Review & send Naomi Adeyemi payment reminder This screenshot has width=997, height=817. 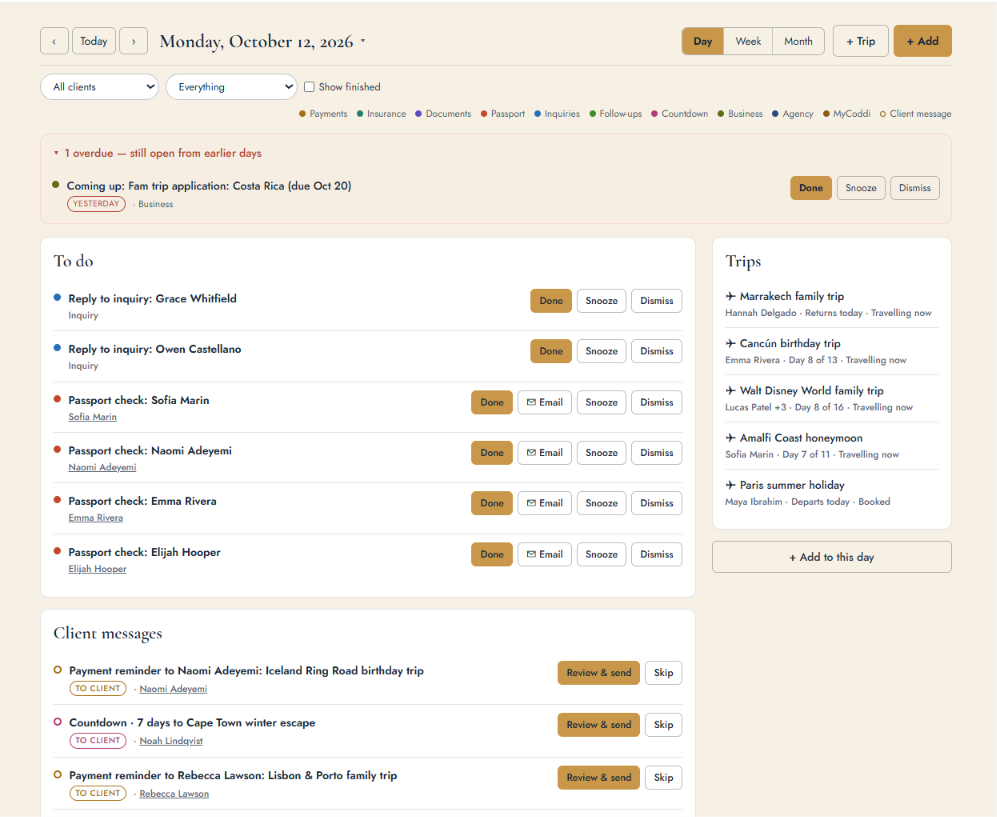[598, 673]
